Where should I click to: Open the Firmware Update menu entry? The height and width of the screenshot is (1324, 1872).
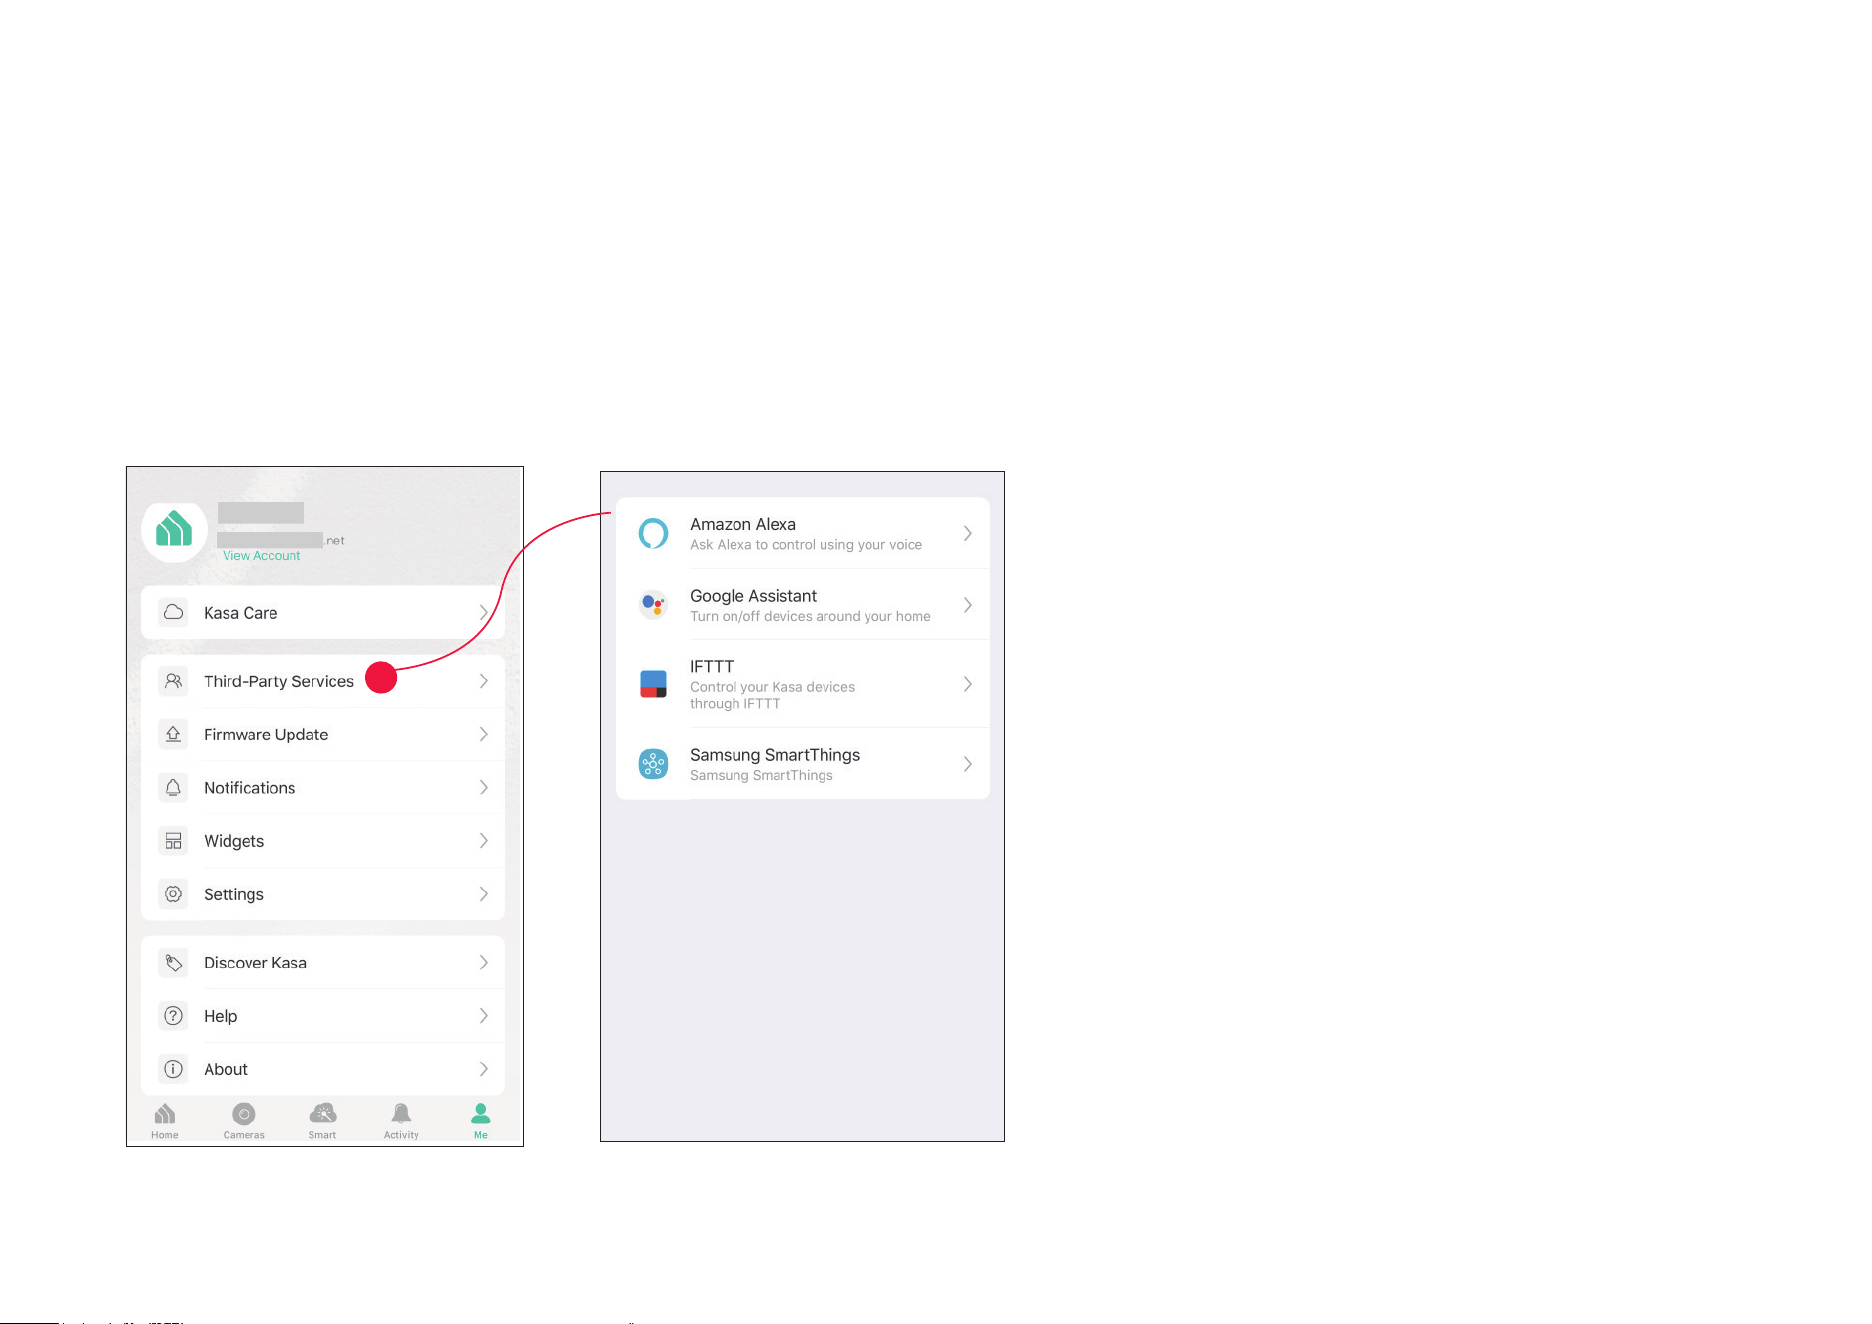[323, 734]
